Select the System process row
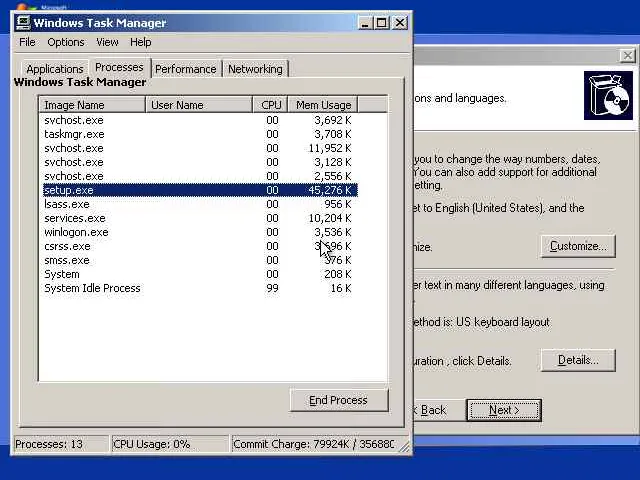The image size is (640, 480). coord(200,274)
